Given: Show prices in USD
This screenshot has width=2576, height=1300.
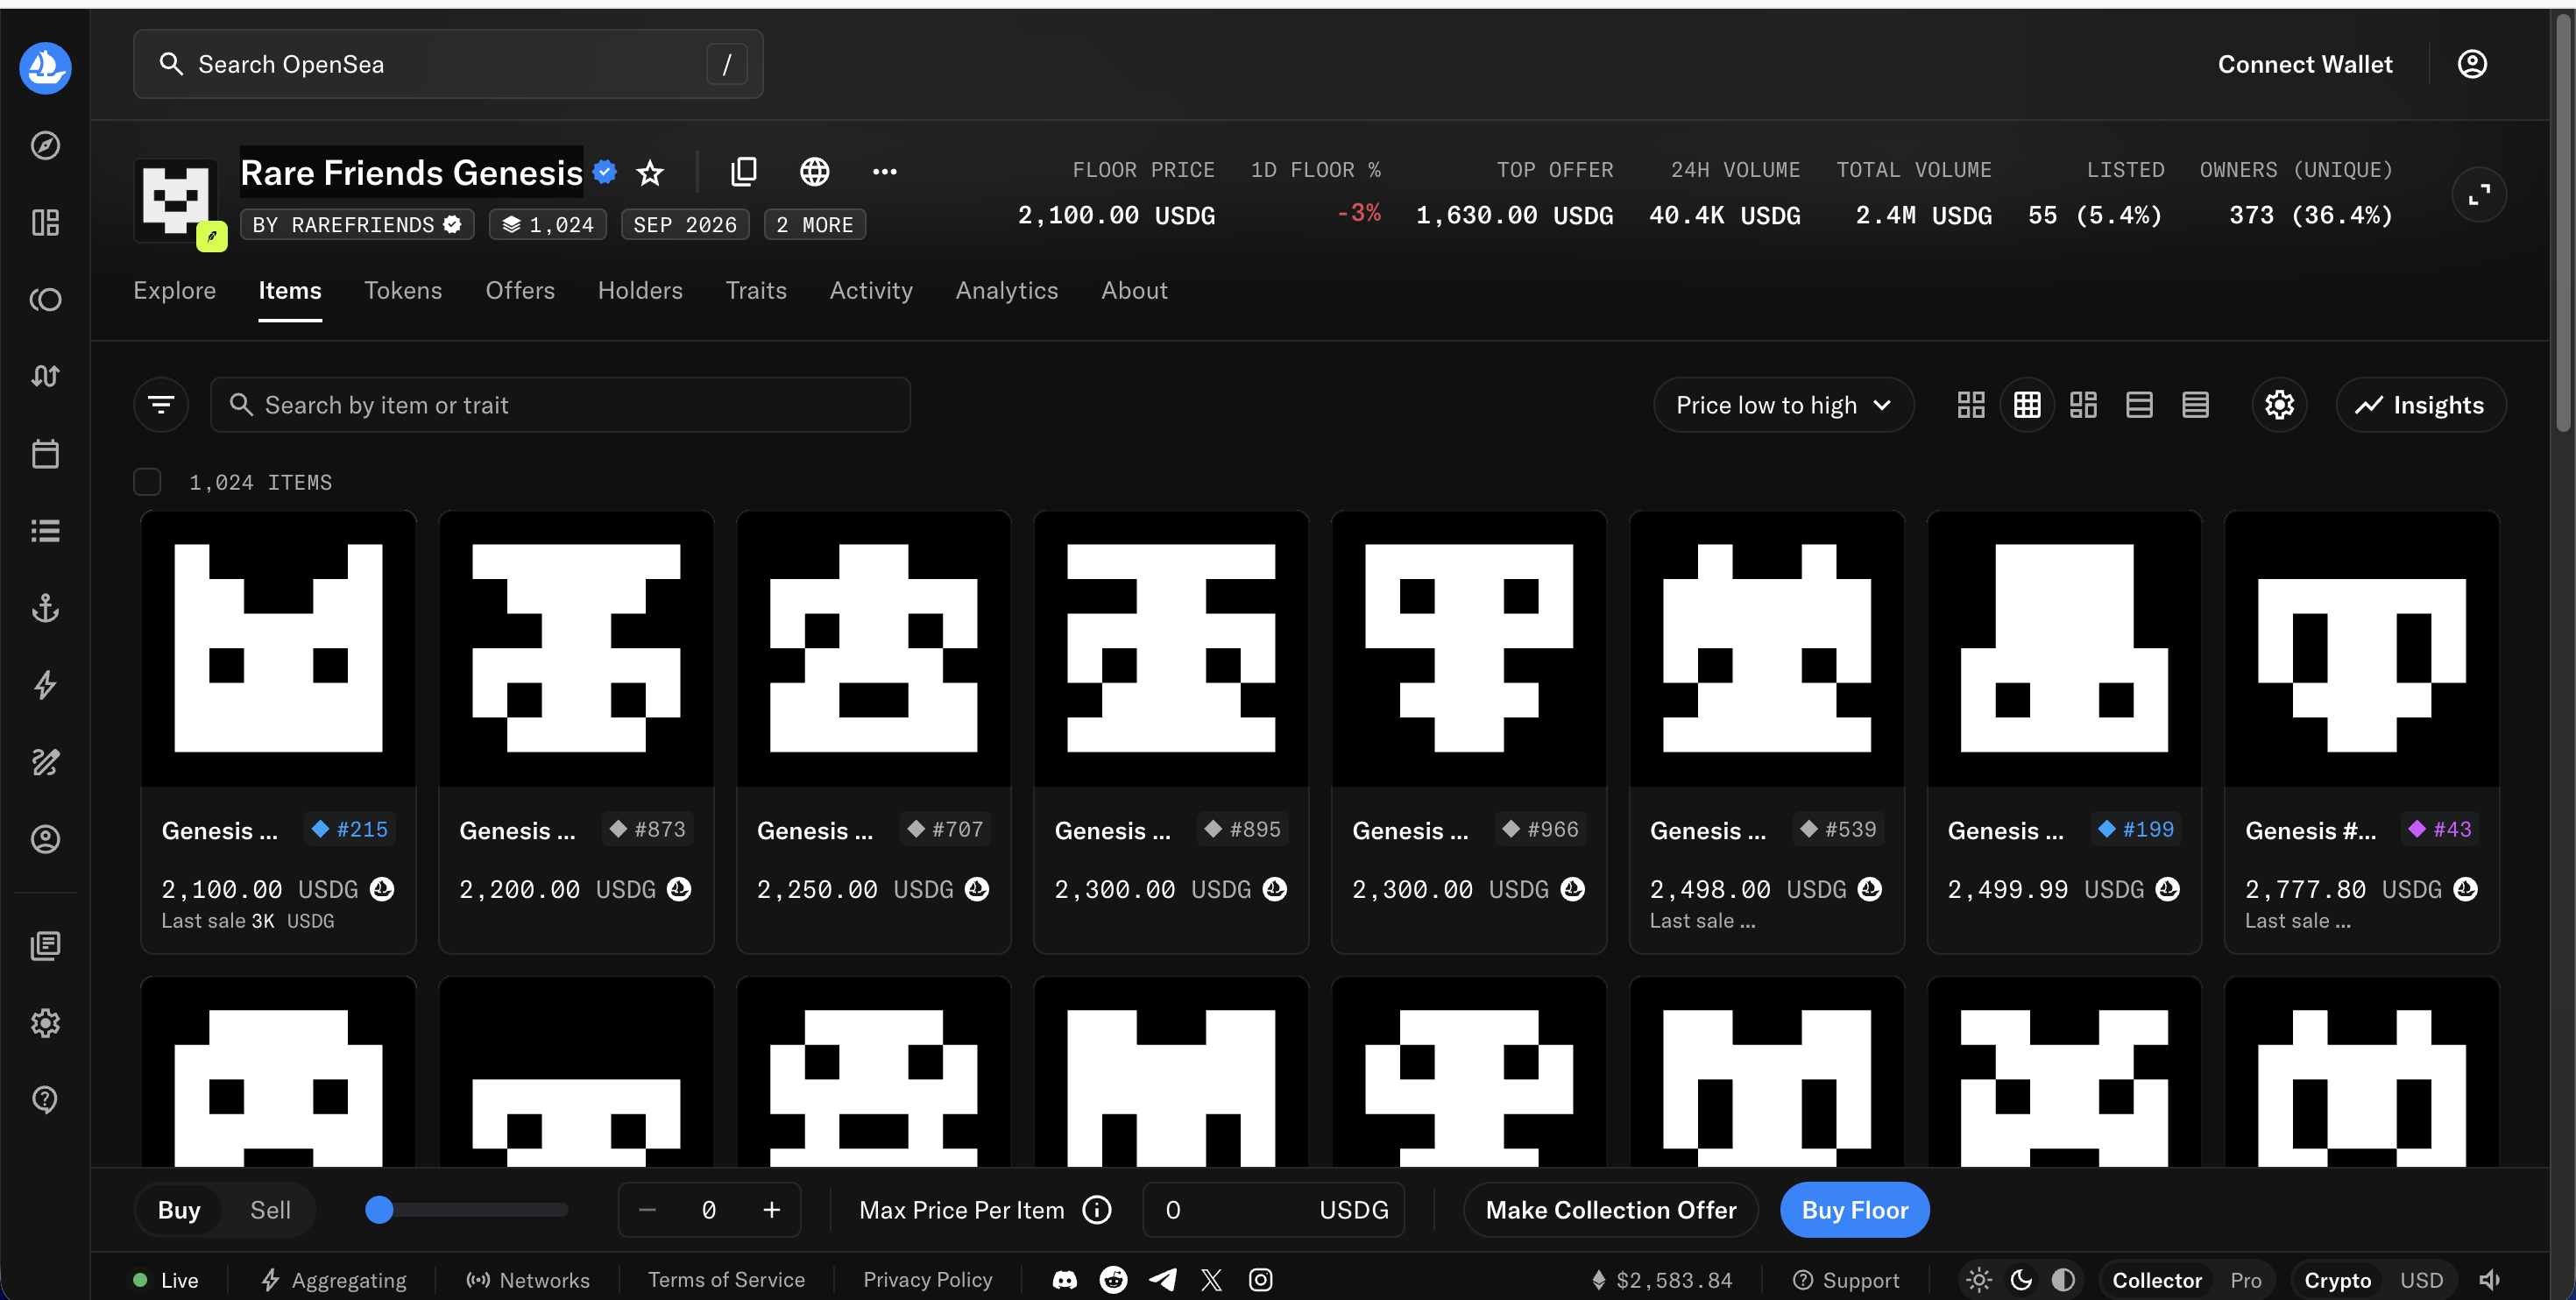Looking at the screenshot, I should [x=2421, y=1280].
